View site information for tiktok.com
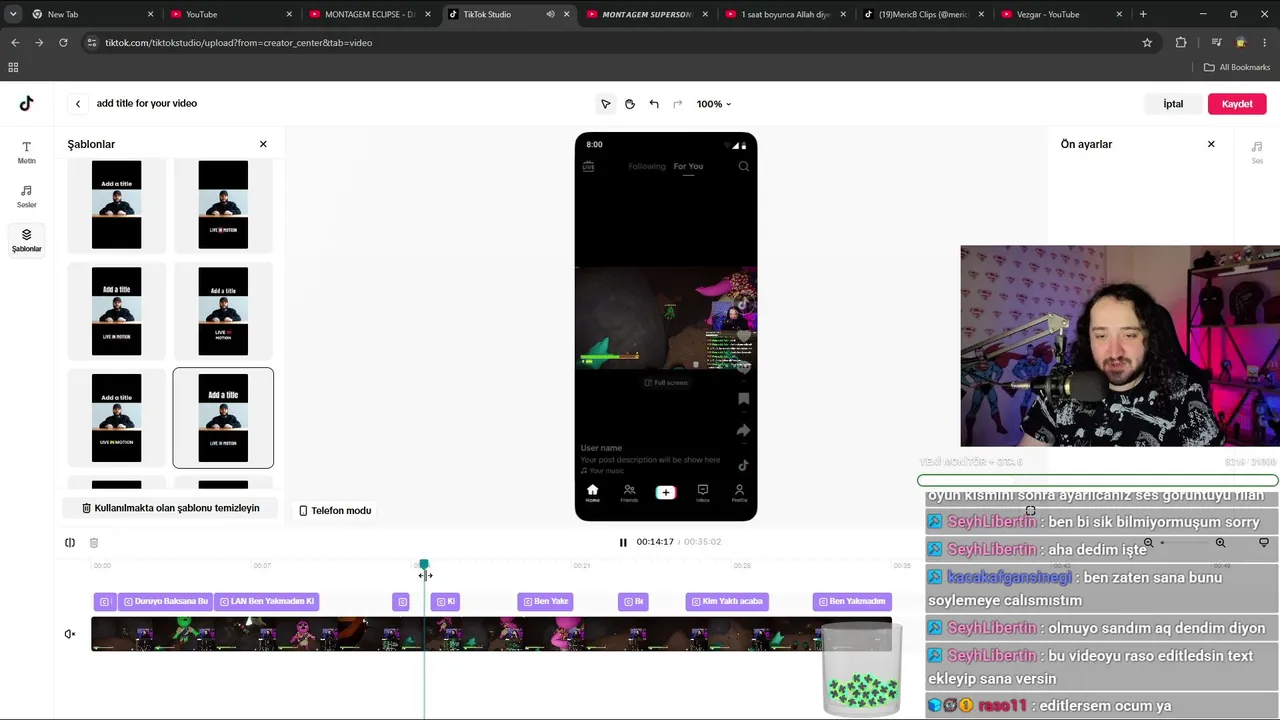The image size is (1280, 720). click(91, 43)
